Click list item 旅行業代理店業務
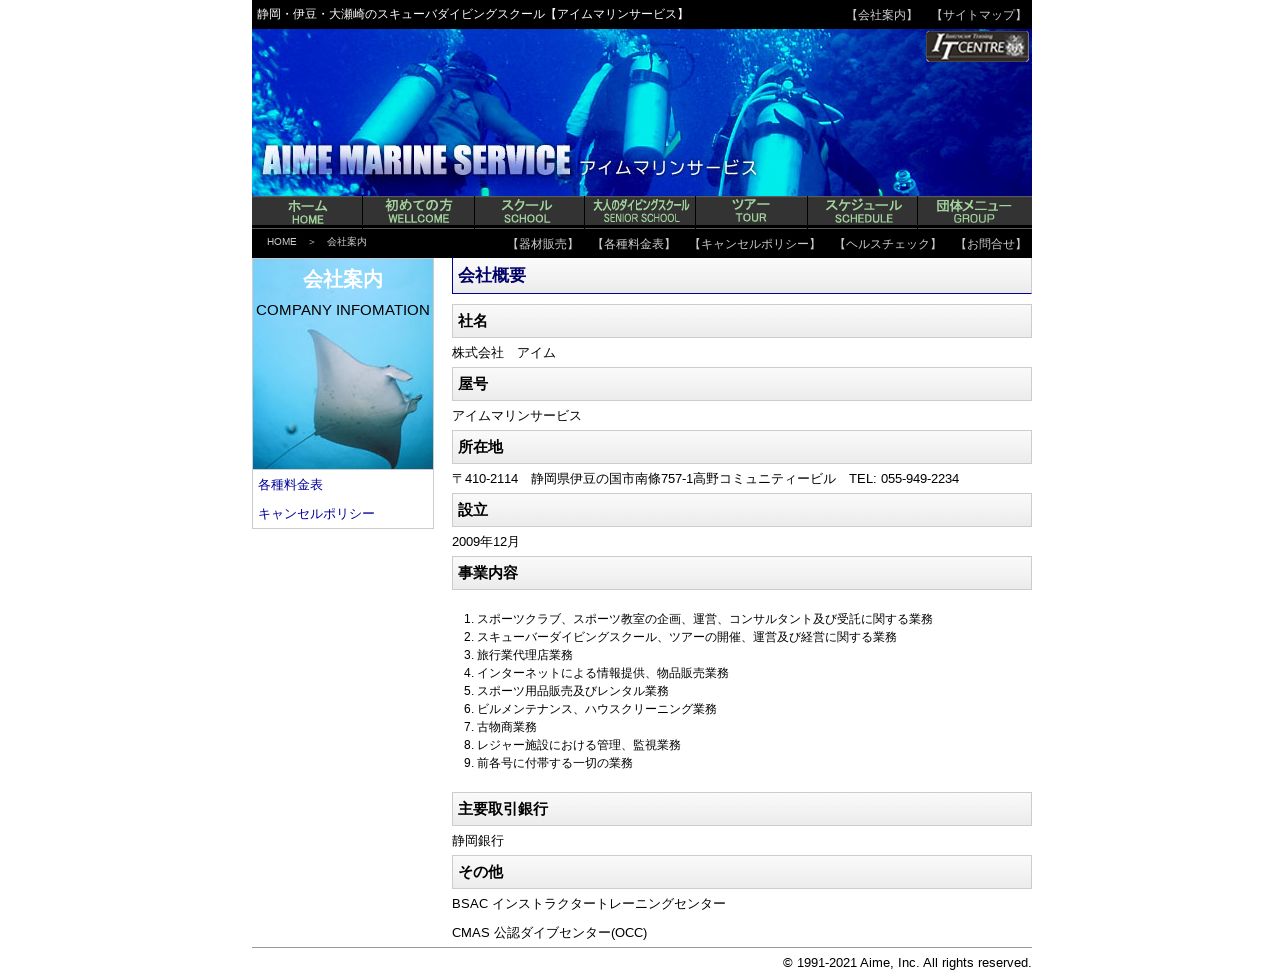Screen dimensions: 1284x977 click(x=524, y=656)
